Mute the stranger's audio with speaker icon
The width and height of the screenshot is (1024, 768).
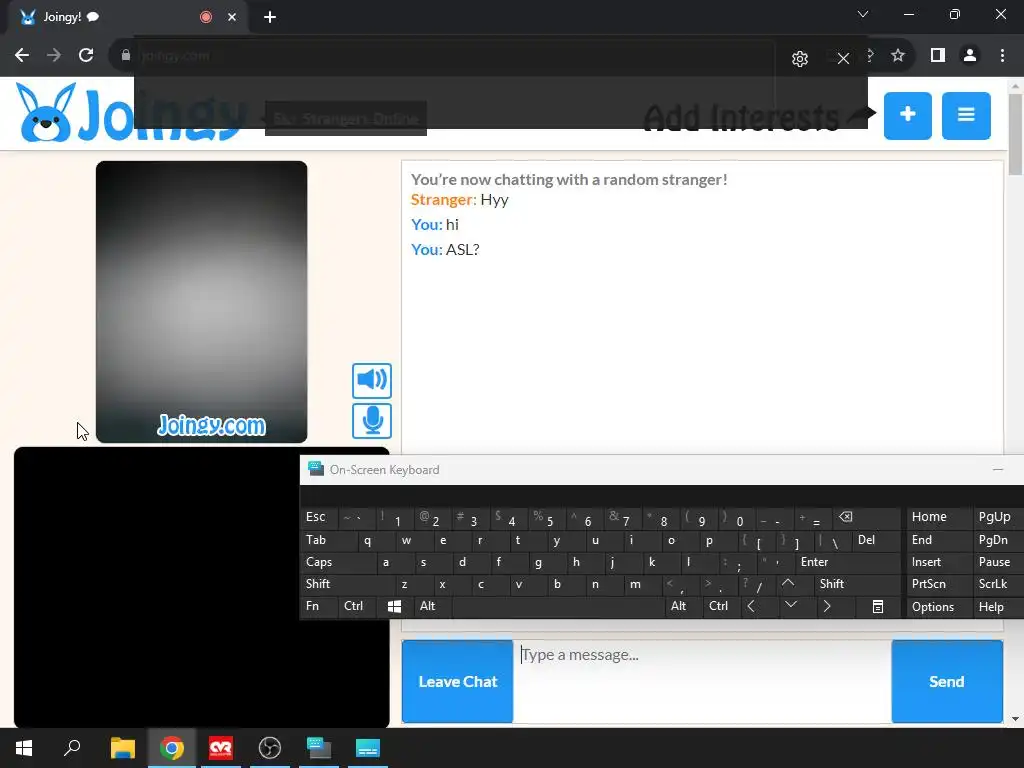coord(372,380)
